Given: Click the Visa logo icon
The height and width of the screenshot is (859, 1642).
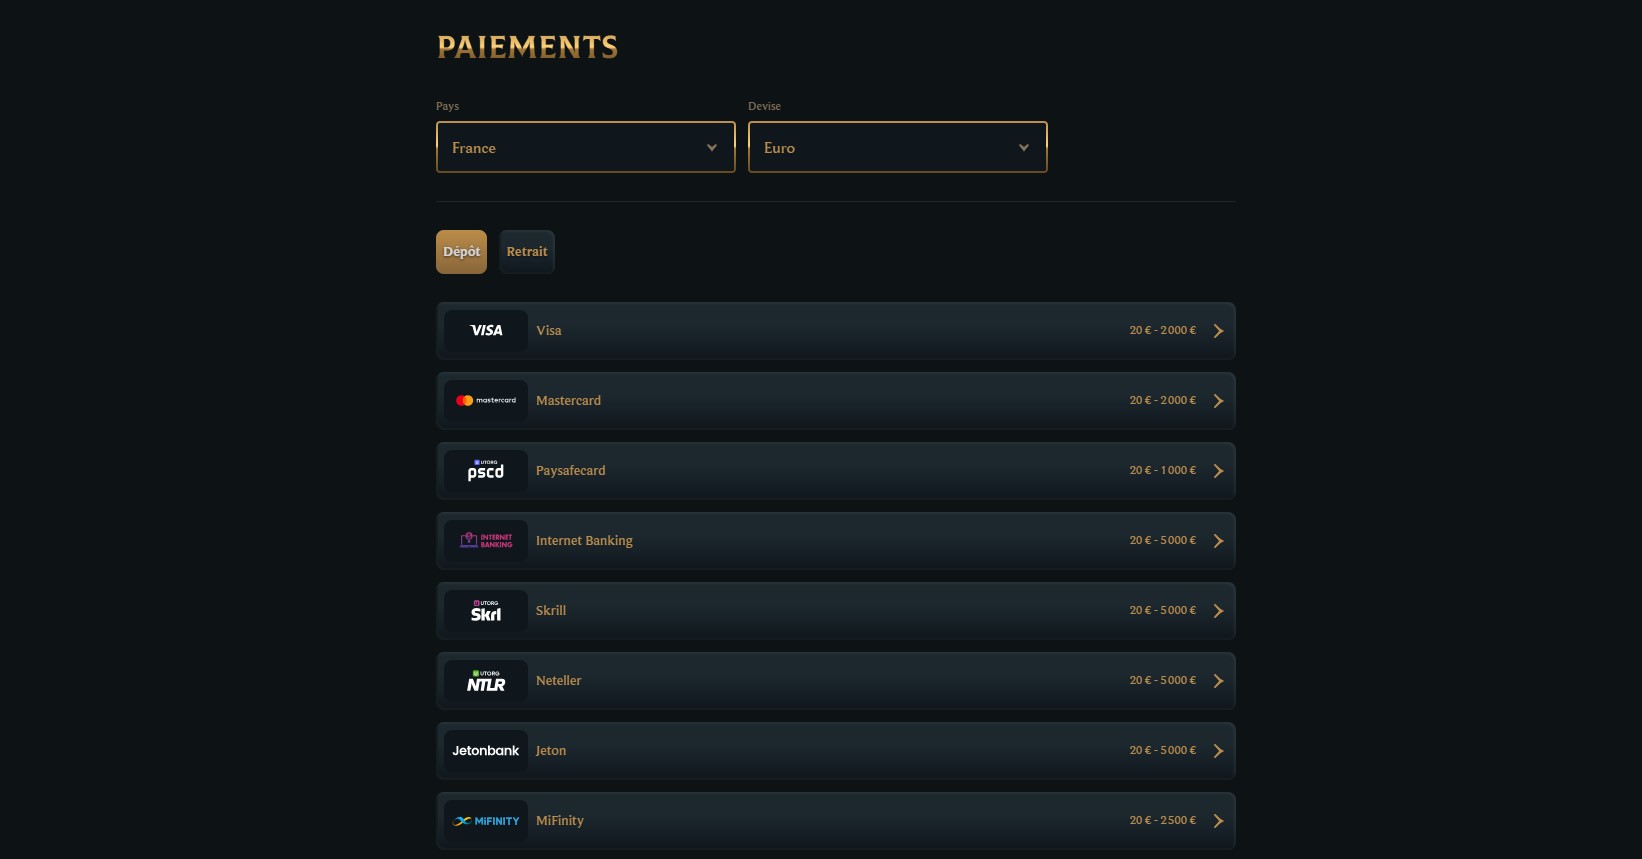Looking at the screenshot, I should (486, 331).
